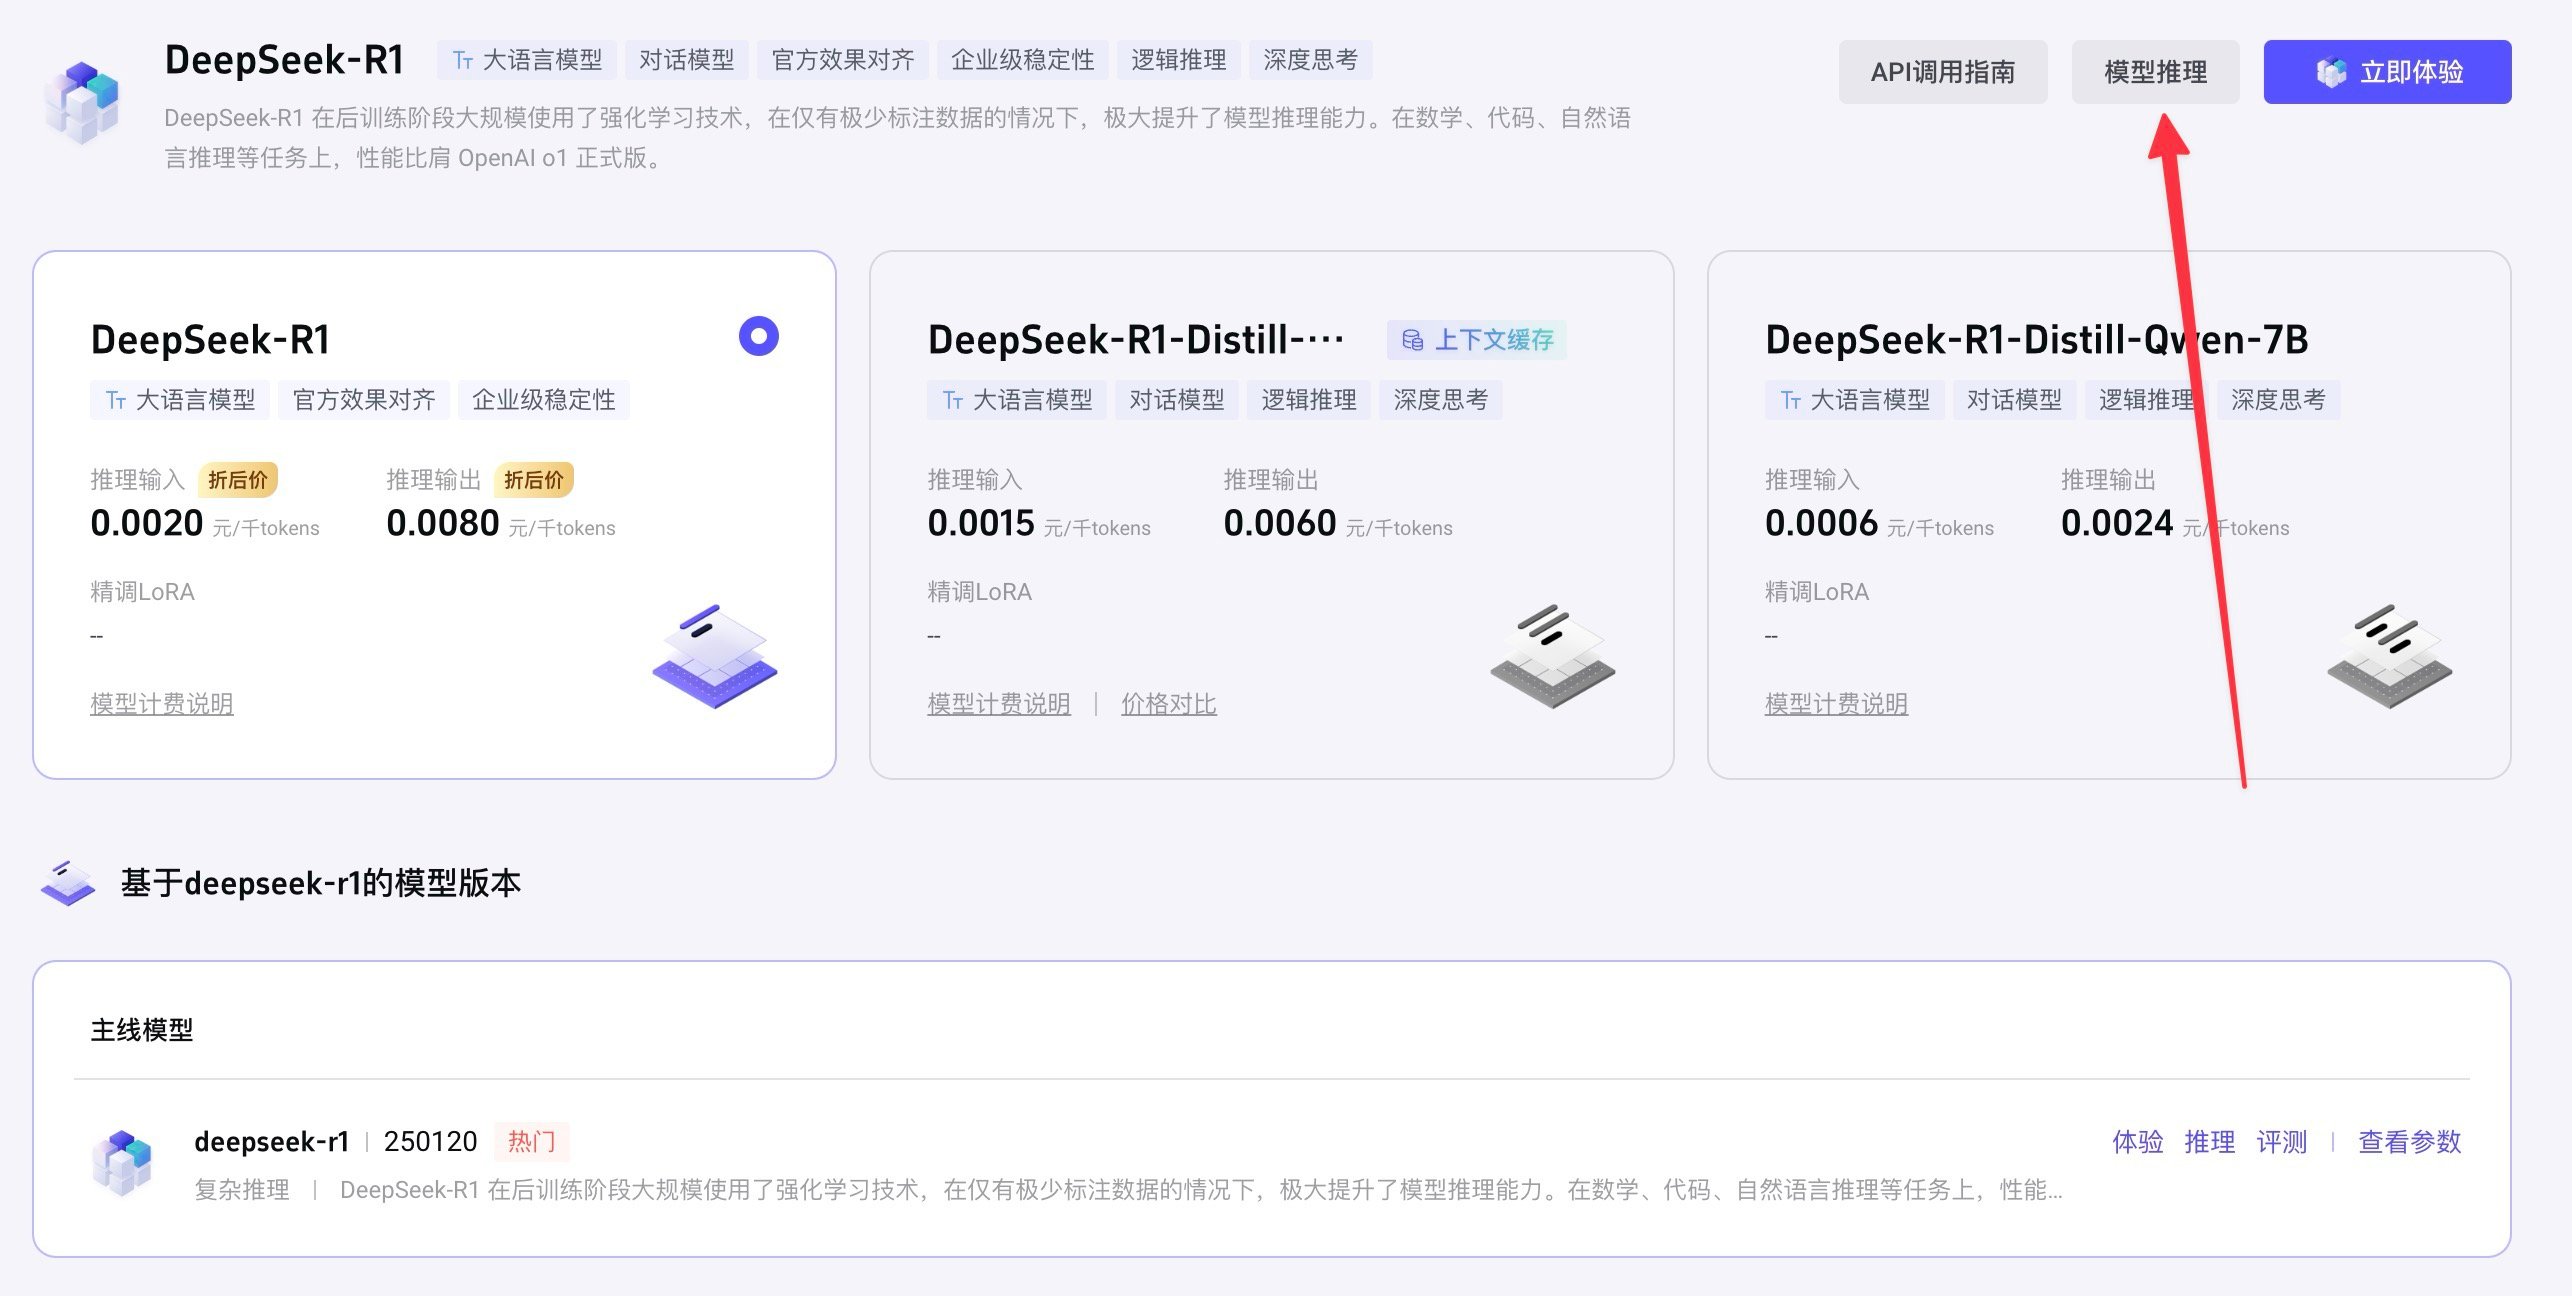Click the DeepSeek-R1 page title

coord(285,60)
